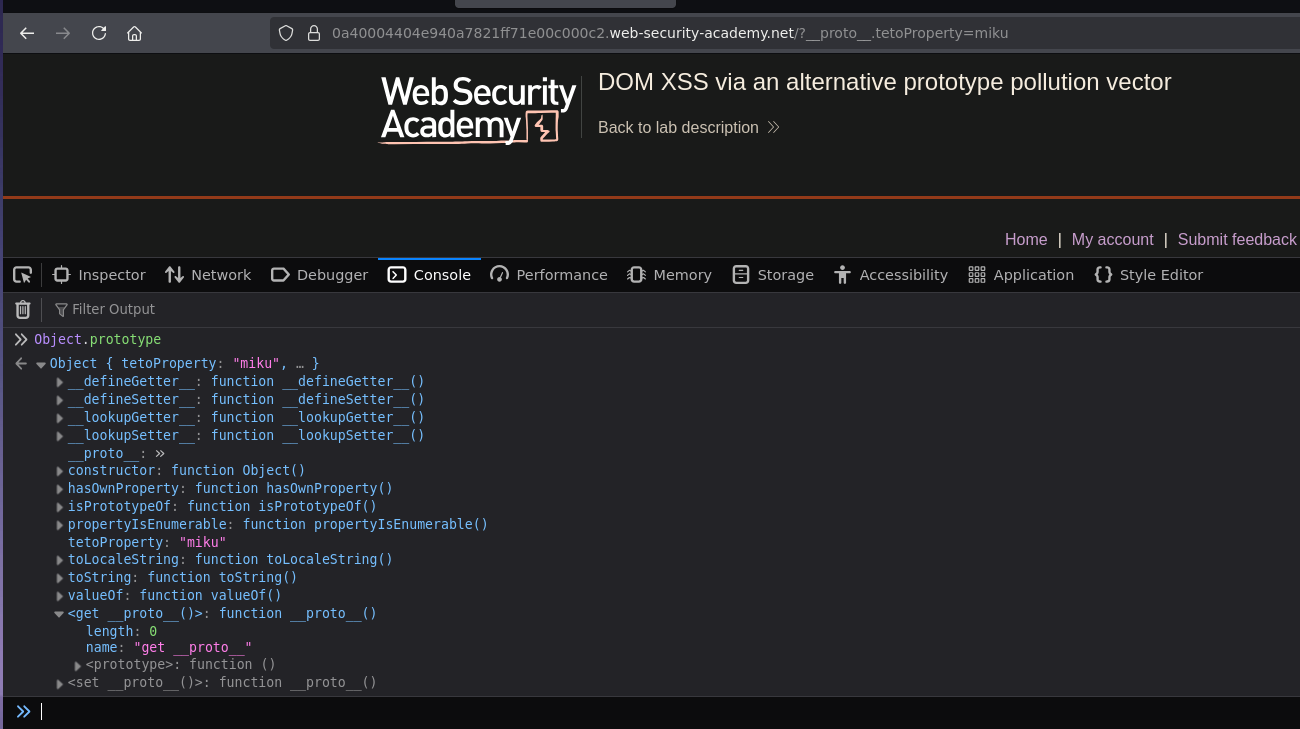Expand the valueOf function entry
Viewport: 1300px width, 729px height.
tap(60, 596)
